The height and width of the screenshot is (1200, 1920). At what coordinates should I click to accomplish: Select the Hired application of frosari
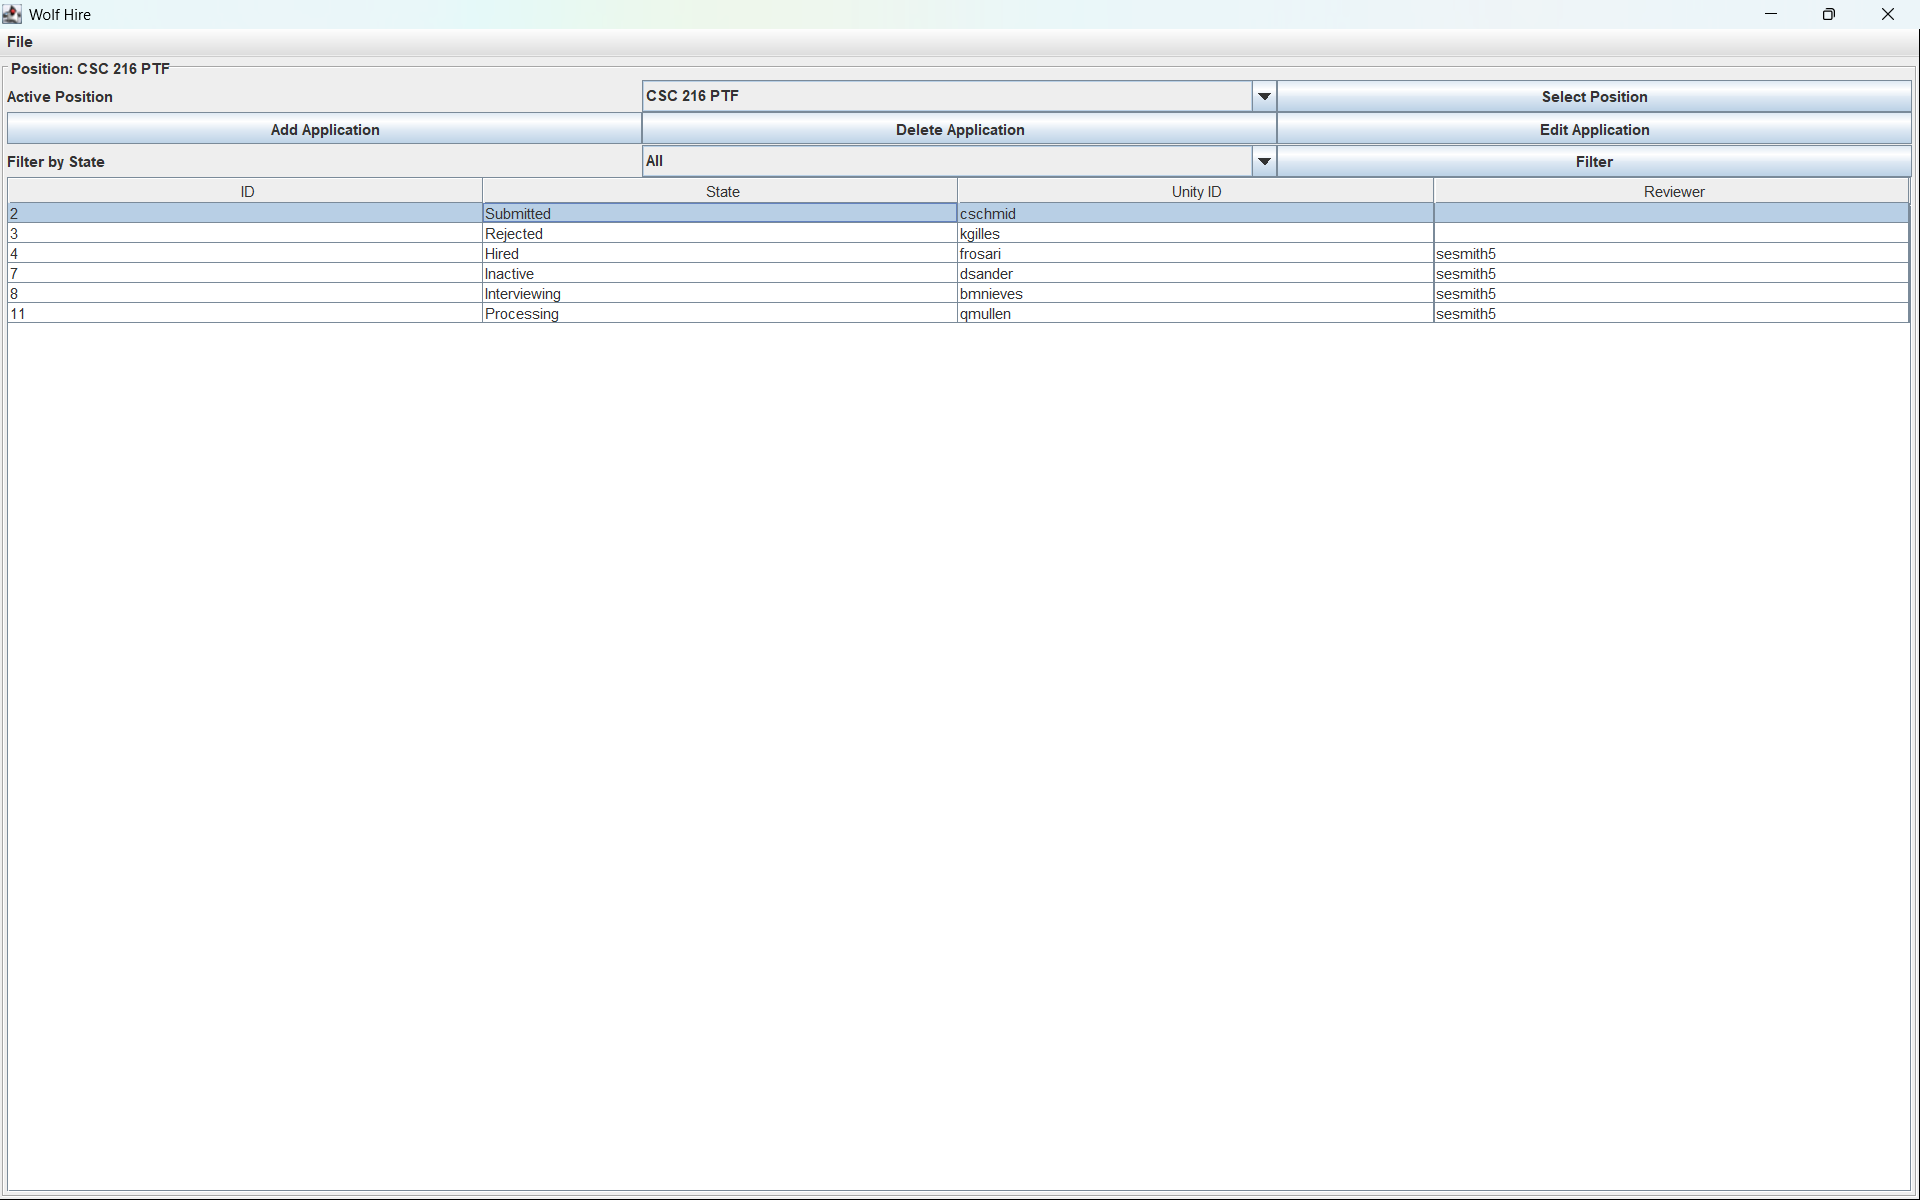(x=720, y=254)
